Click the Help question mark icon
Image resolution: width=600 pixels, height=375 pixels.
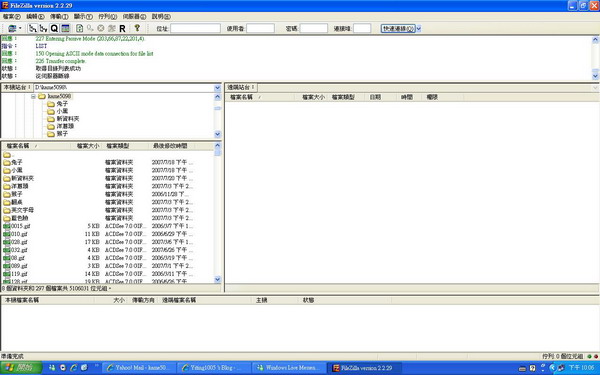(x=137, y=28)
